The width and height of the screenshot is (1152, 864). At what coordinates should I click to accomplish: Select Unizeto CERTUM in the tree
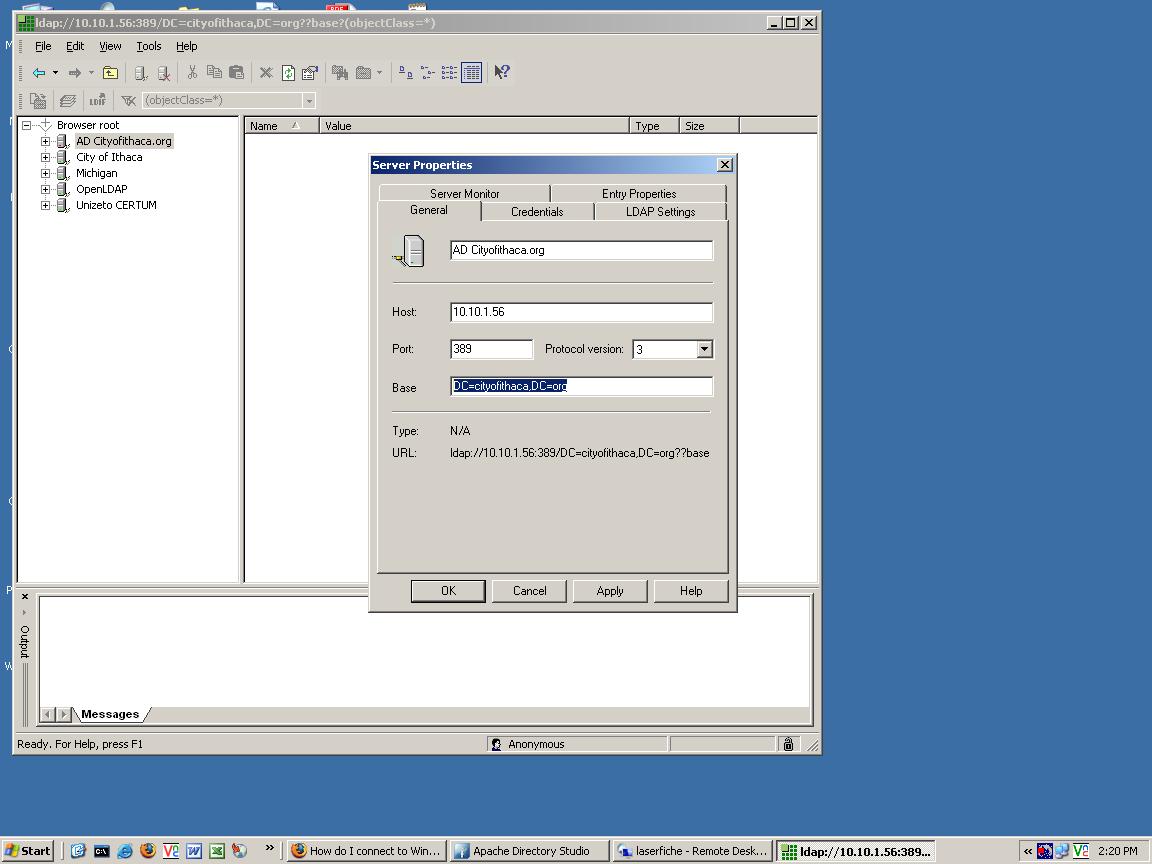[x=116, y=205]
